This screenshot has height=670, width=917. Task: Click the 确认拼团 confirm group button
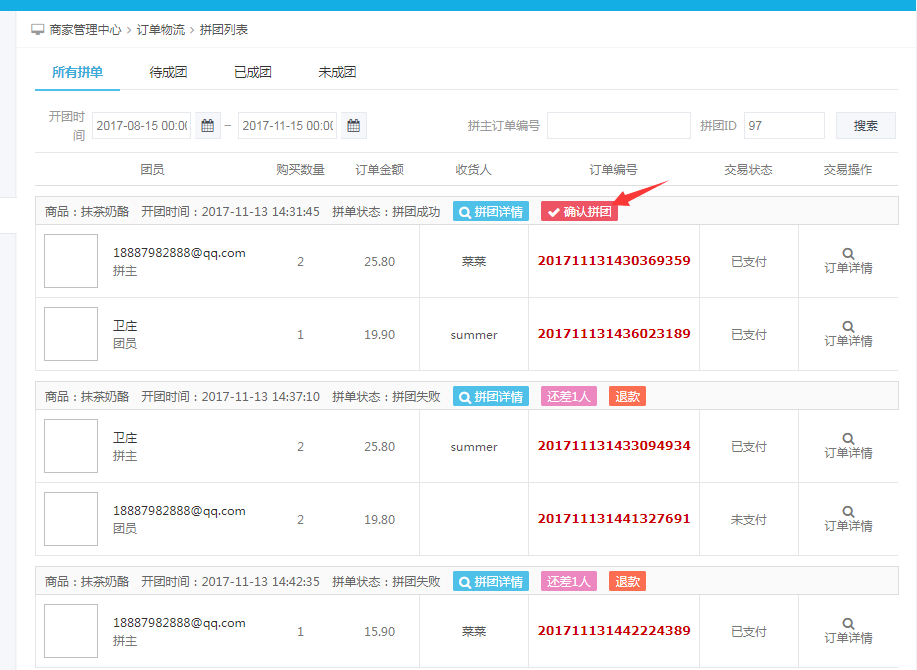[x=579, y=212]
